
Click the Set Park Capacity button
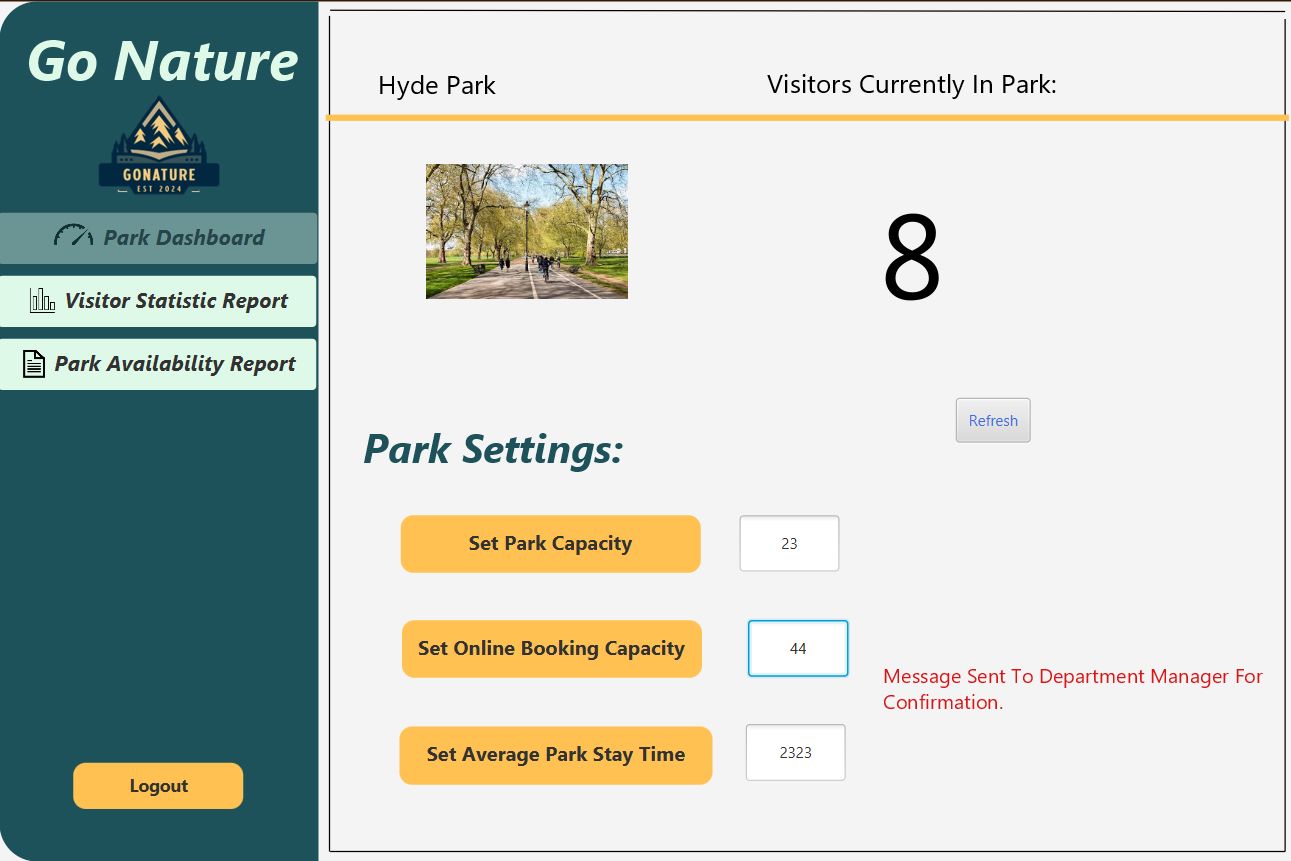550,544
